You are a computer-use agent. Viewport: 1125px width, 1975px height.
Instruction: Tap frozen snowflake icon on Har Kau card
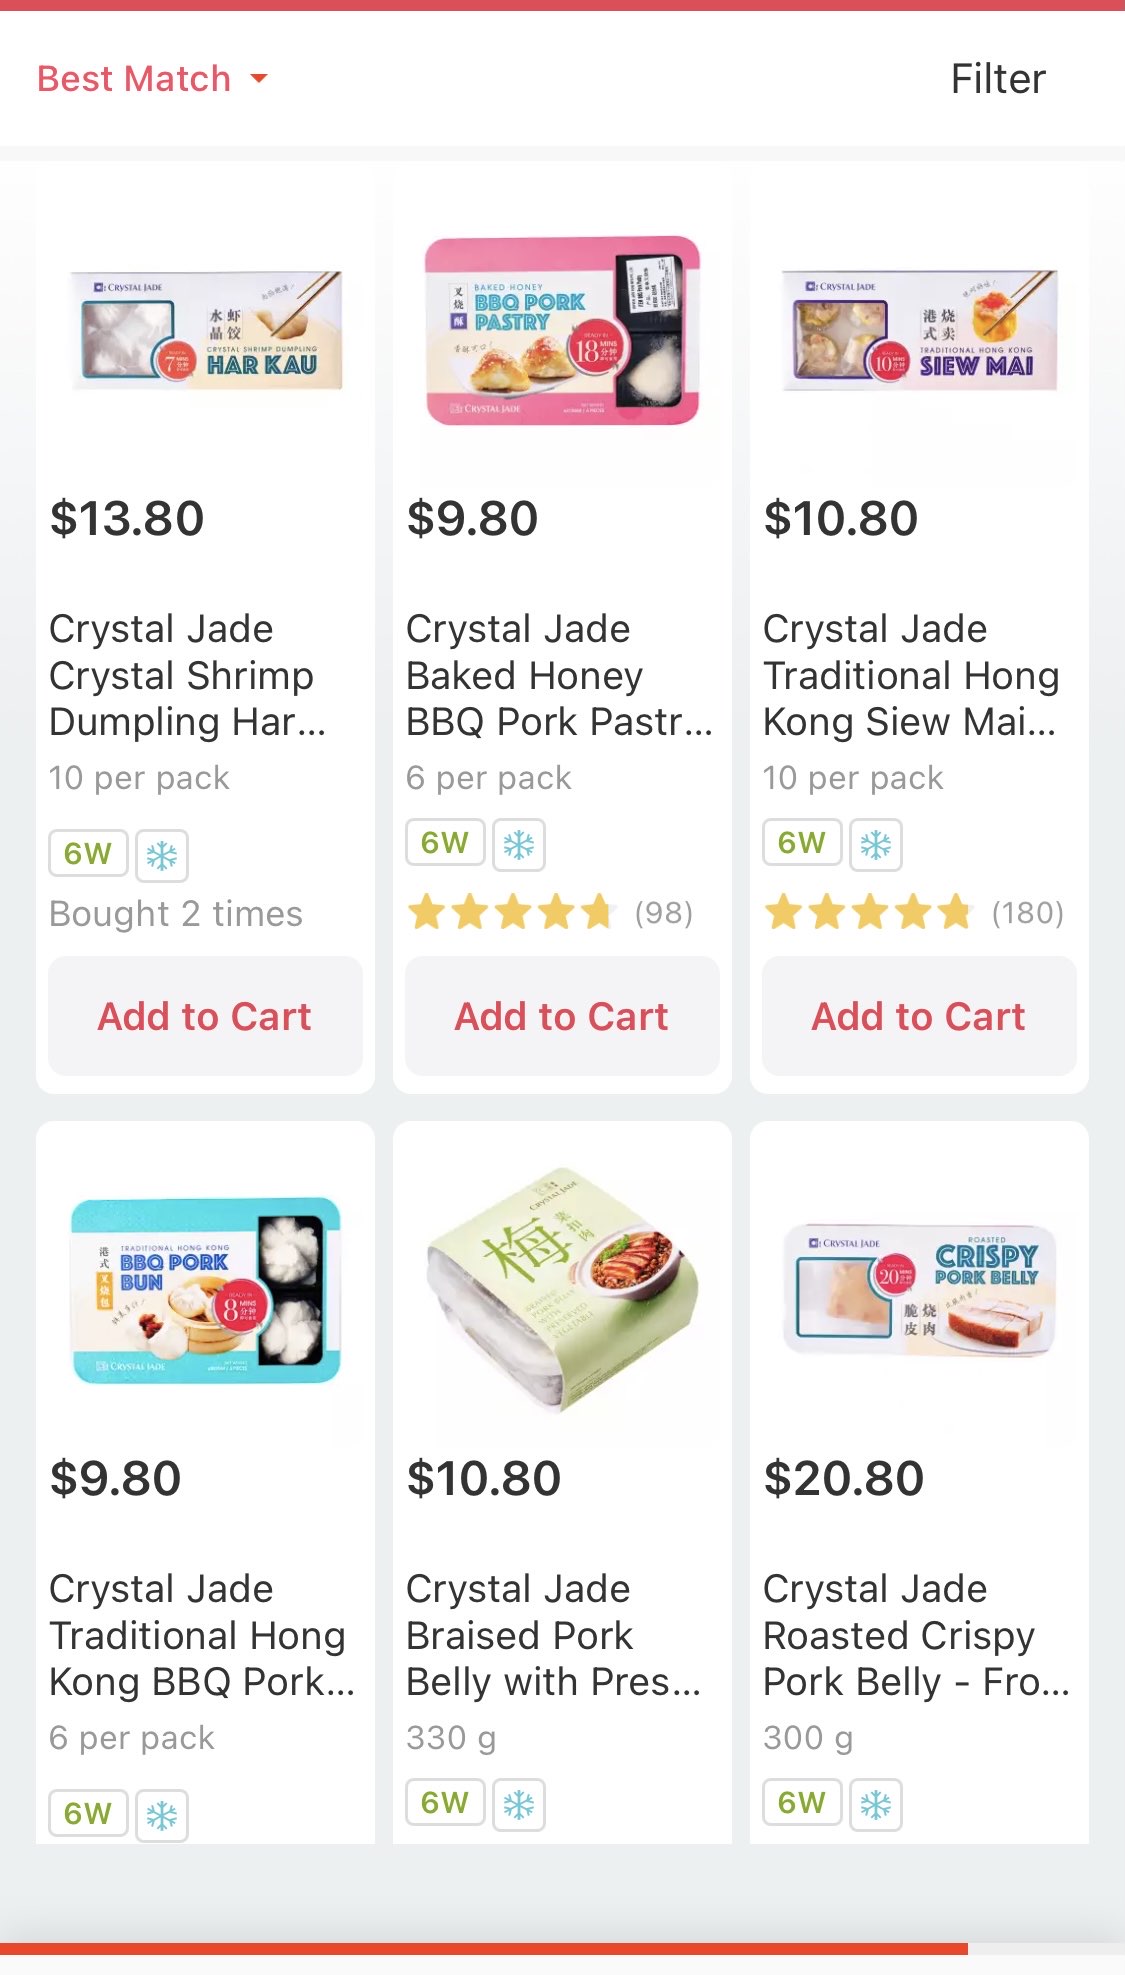[162, 856]
